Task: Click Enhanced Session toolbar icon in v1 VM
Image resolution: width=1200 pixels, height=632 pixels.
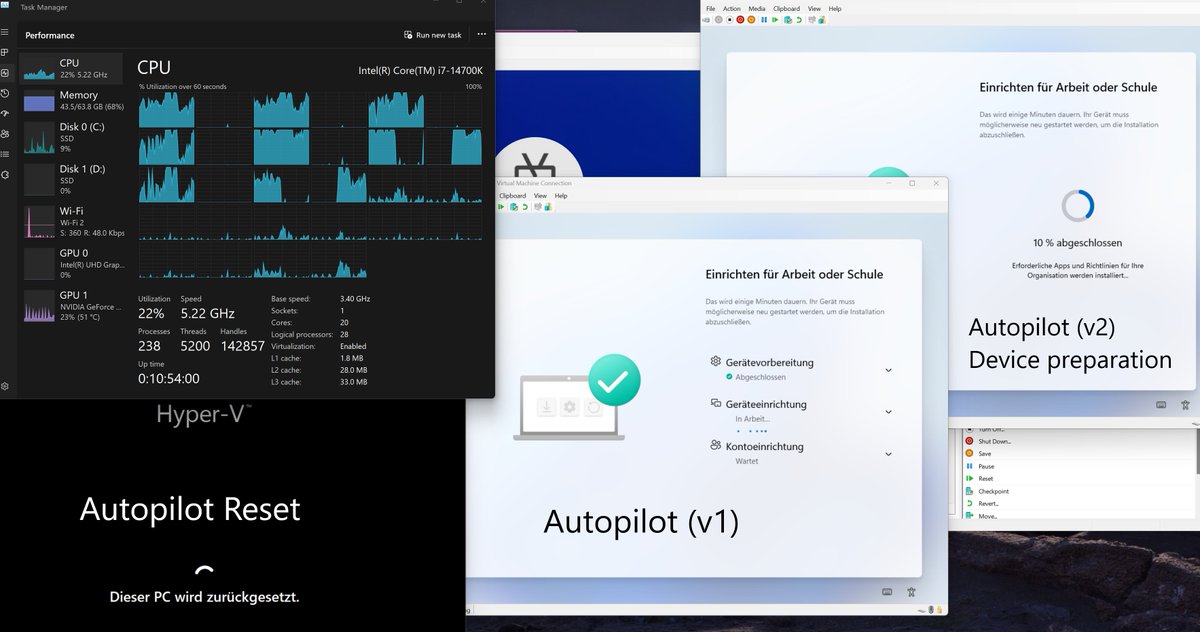Action: coord(538,207)
